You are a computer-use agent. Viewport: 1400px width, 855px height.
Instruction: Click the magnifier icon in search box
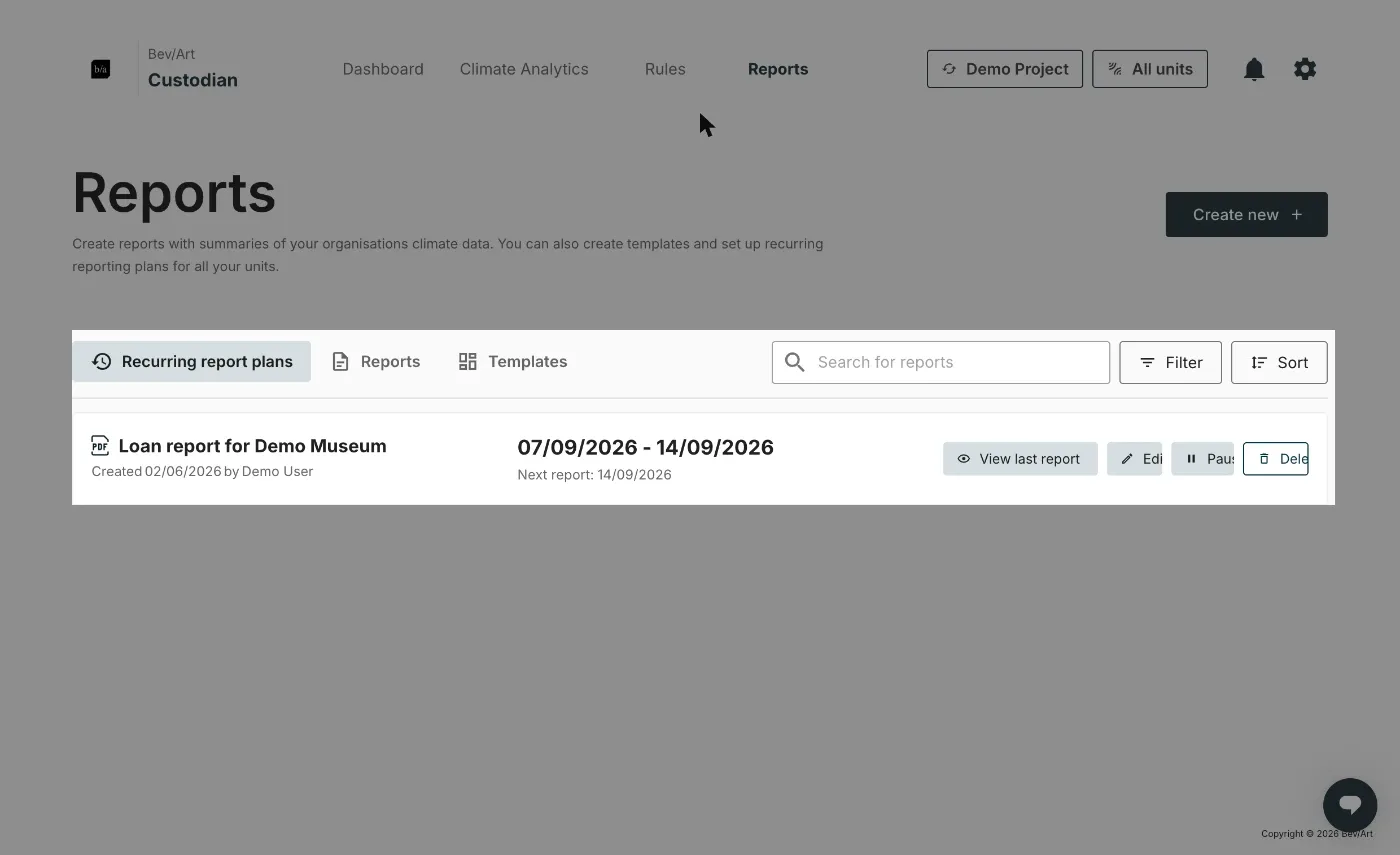(x=795, y=362)
